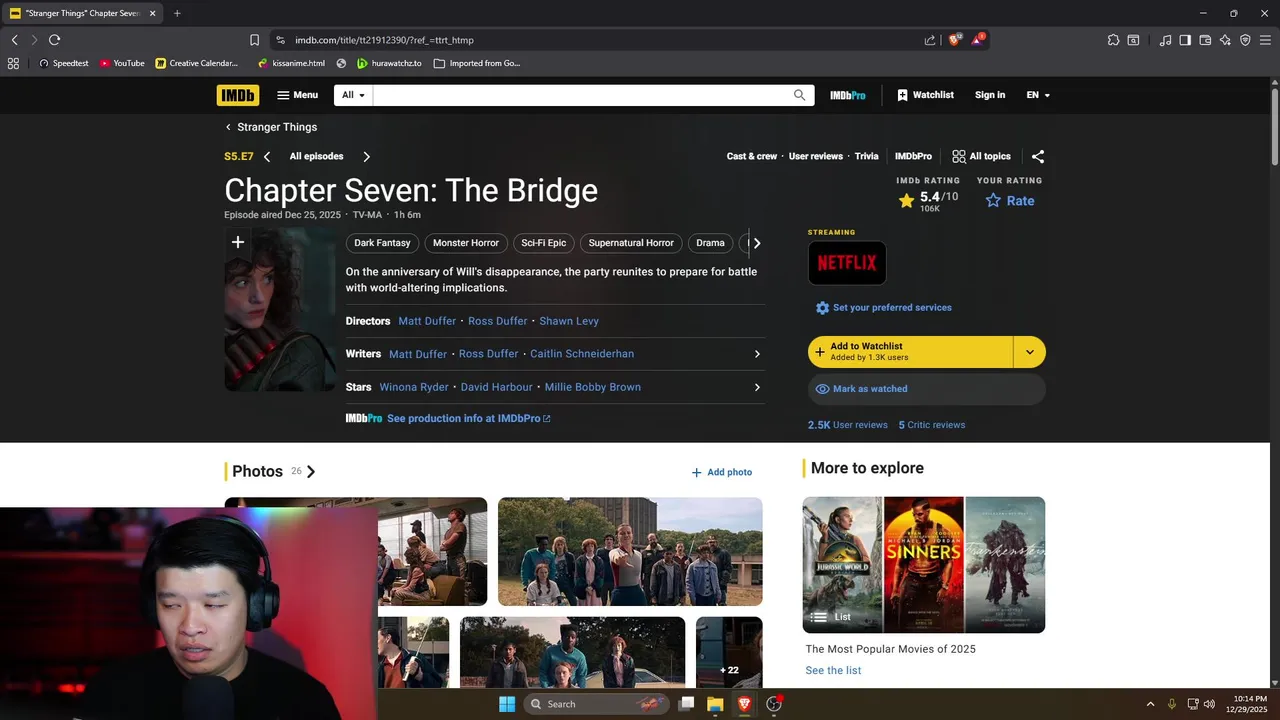
Task: Open the IMDb Menu
Action: [298, 95]
